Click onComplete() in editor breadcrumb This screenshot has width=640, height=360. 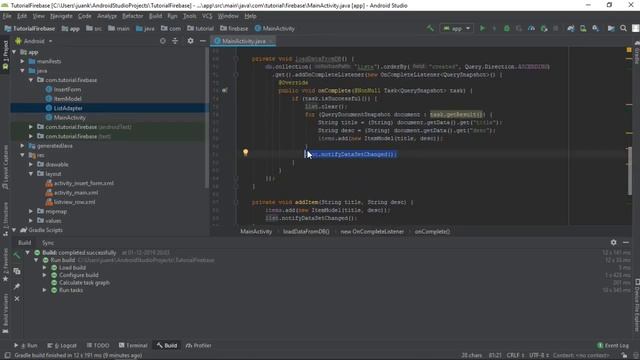(x=432, y=231)
